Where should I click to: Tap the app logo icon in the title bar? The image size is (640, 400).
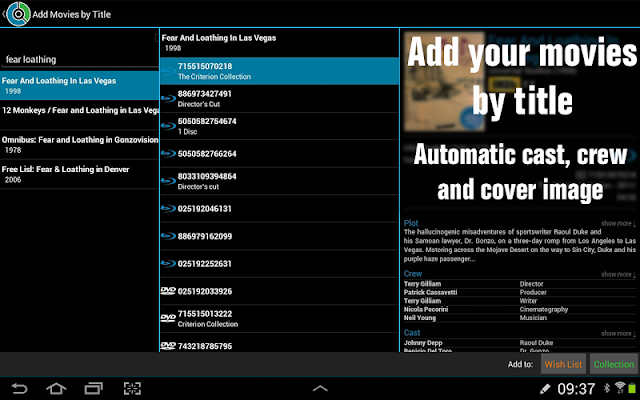[x=18, y=14]
